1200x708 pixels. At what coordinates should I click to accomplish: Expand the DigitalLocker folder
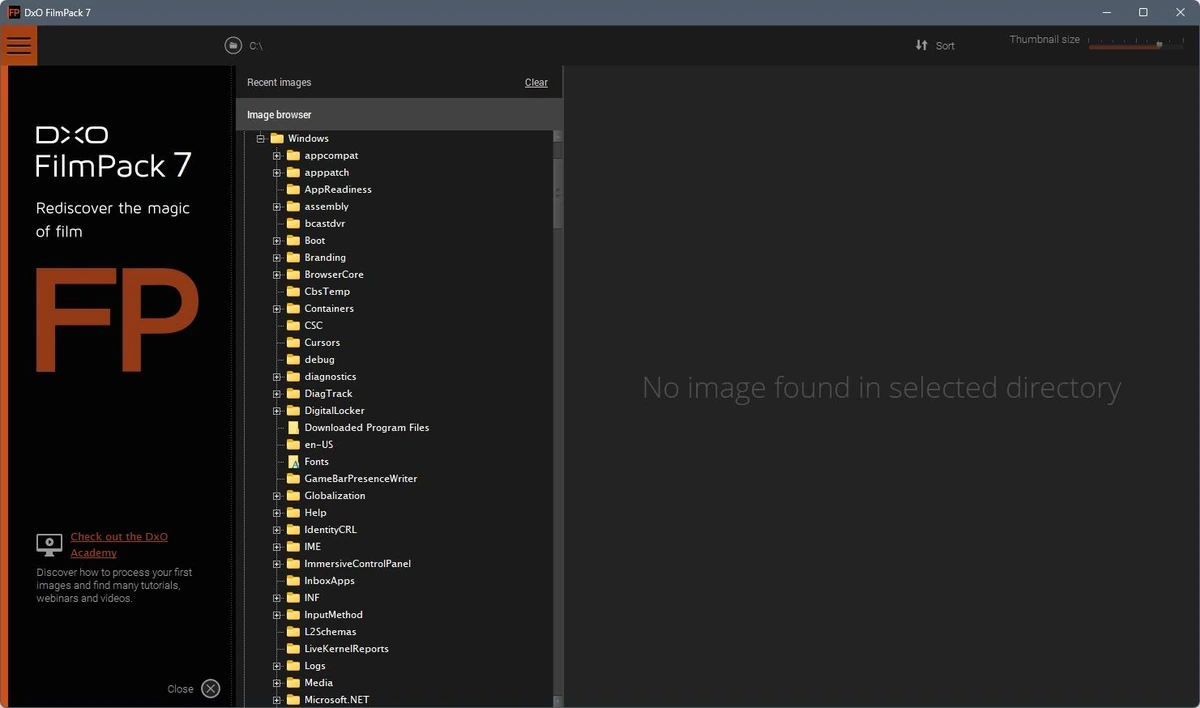[x=277, y=411]
